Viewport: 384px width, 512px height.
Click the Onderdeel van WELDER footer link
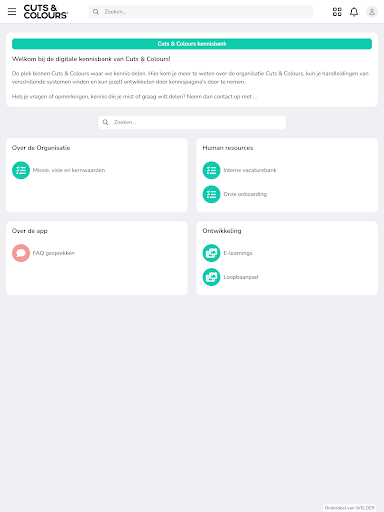(x=349, y=508)
